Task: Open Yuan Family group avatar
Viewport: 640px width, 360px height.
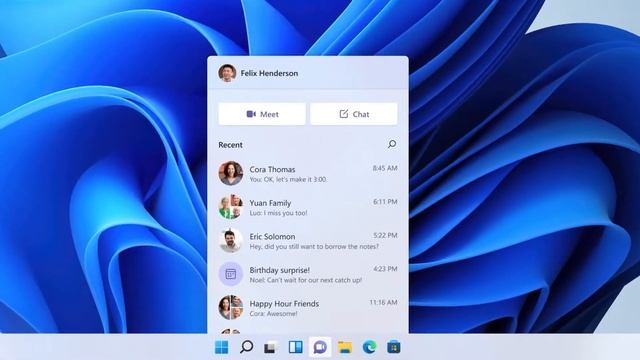Action: (231, 207)
